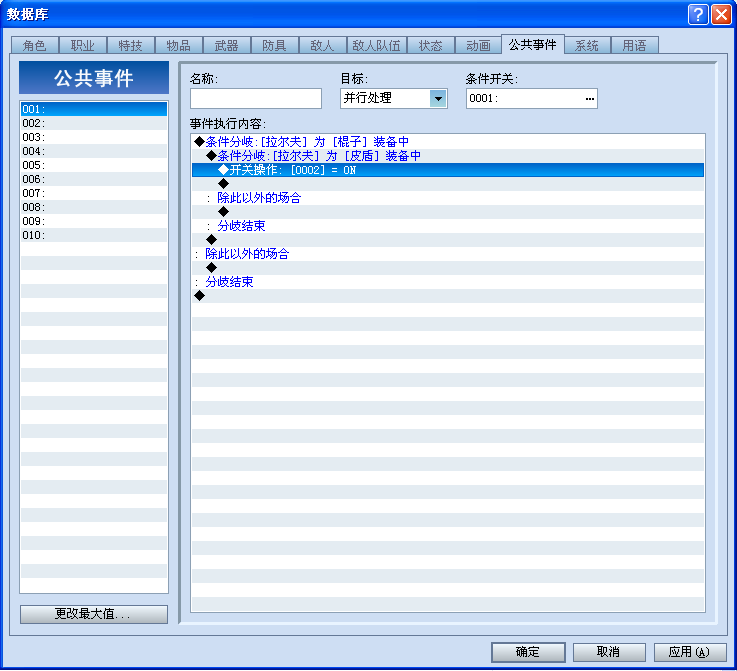Select the last empty diamond line
The image size is (737, 671).
(x=448, y=296)
